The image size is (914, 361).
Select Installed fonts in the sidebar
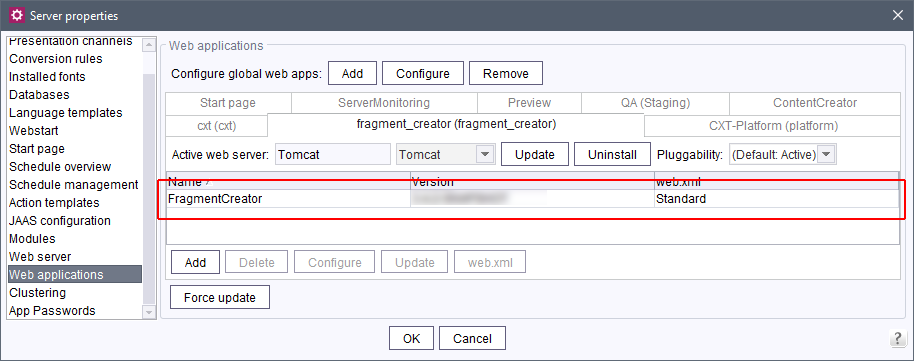click(x=75, y=77)
